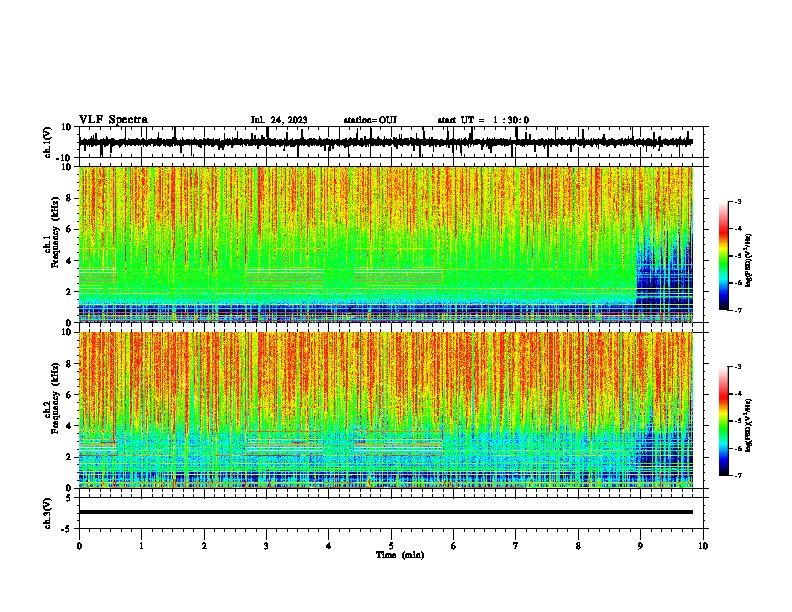Click time axis tick label '5'

391,546
